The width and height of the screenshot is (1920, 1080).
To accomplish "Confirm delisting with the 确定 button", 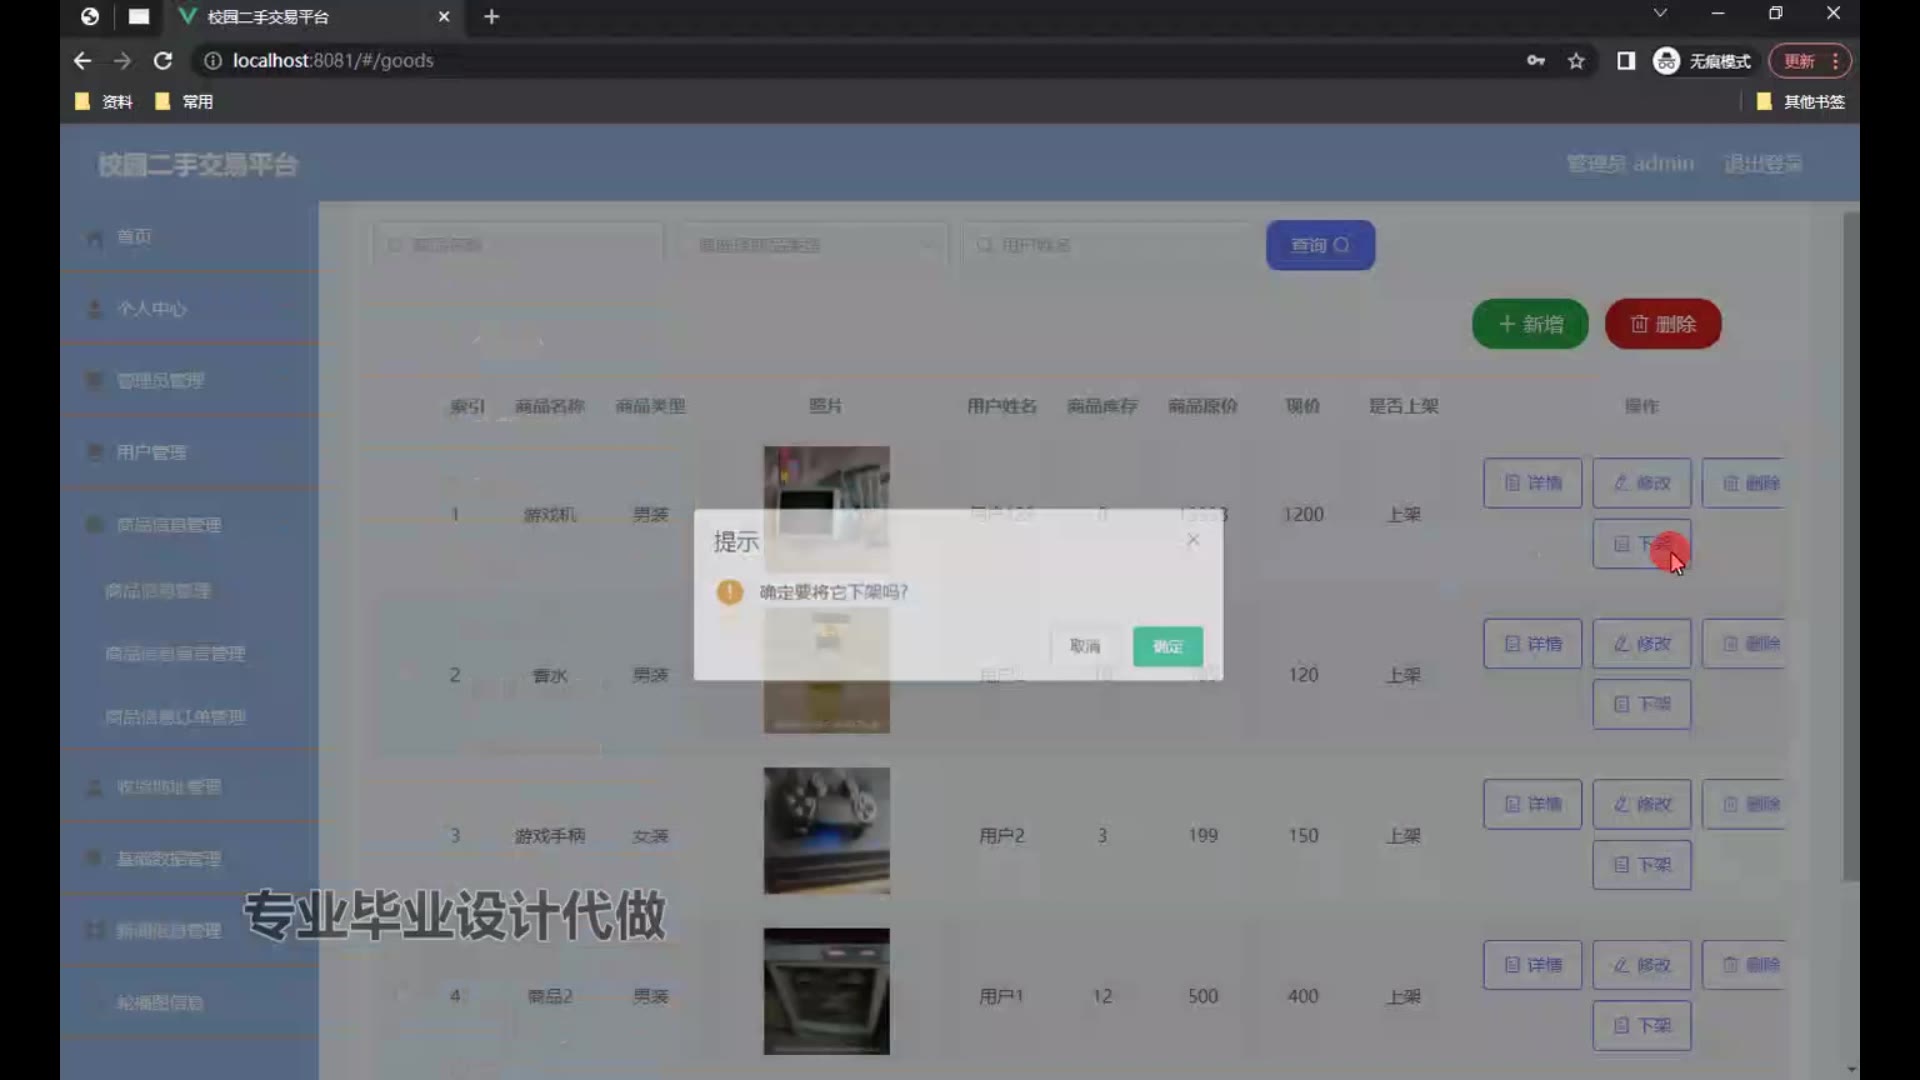I will pyautogui.click(x=1167, y=646).
